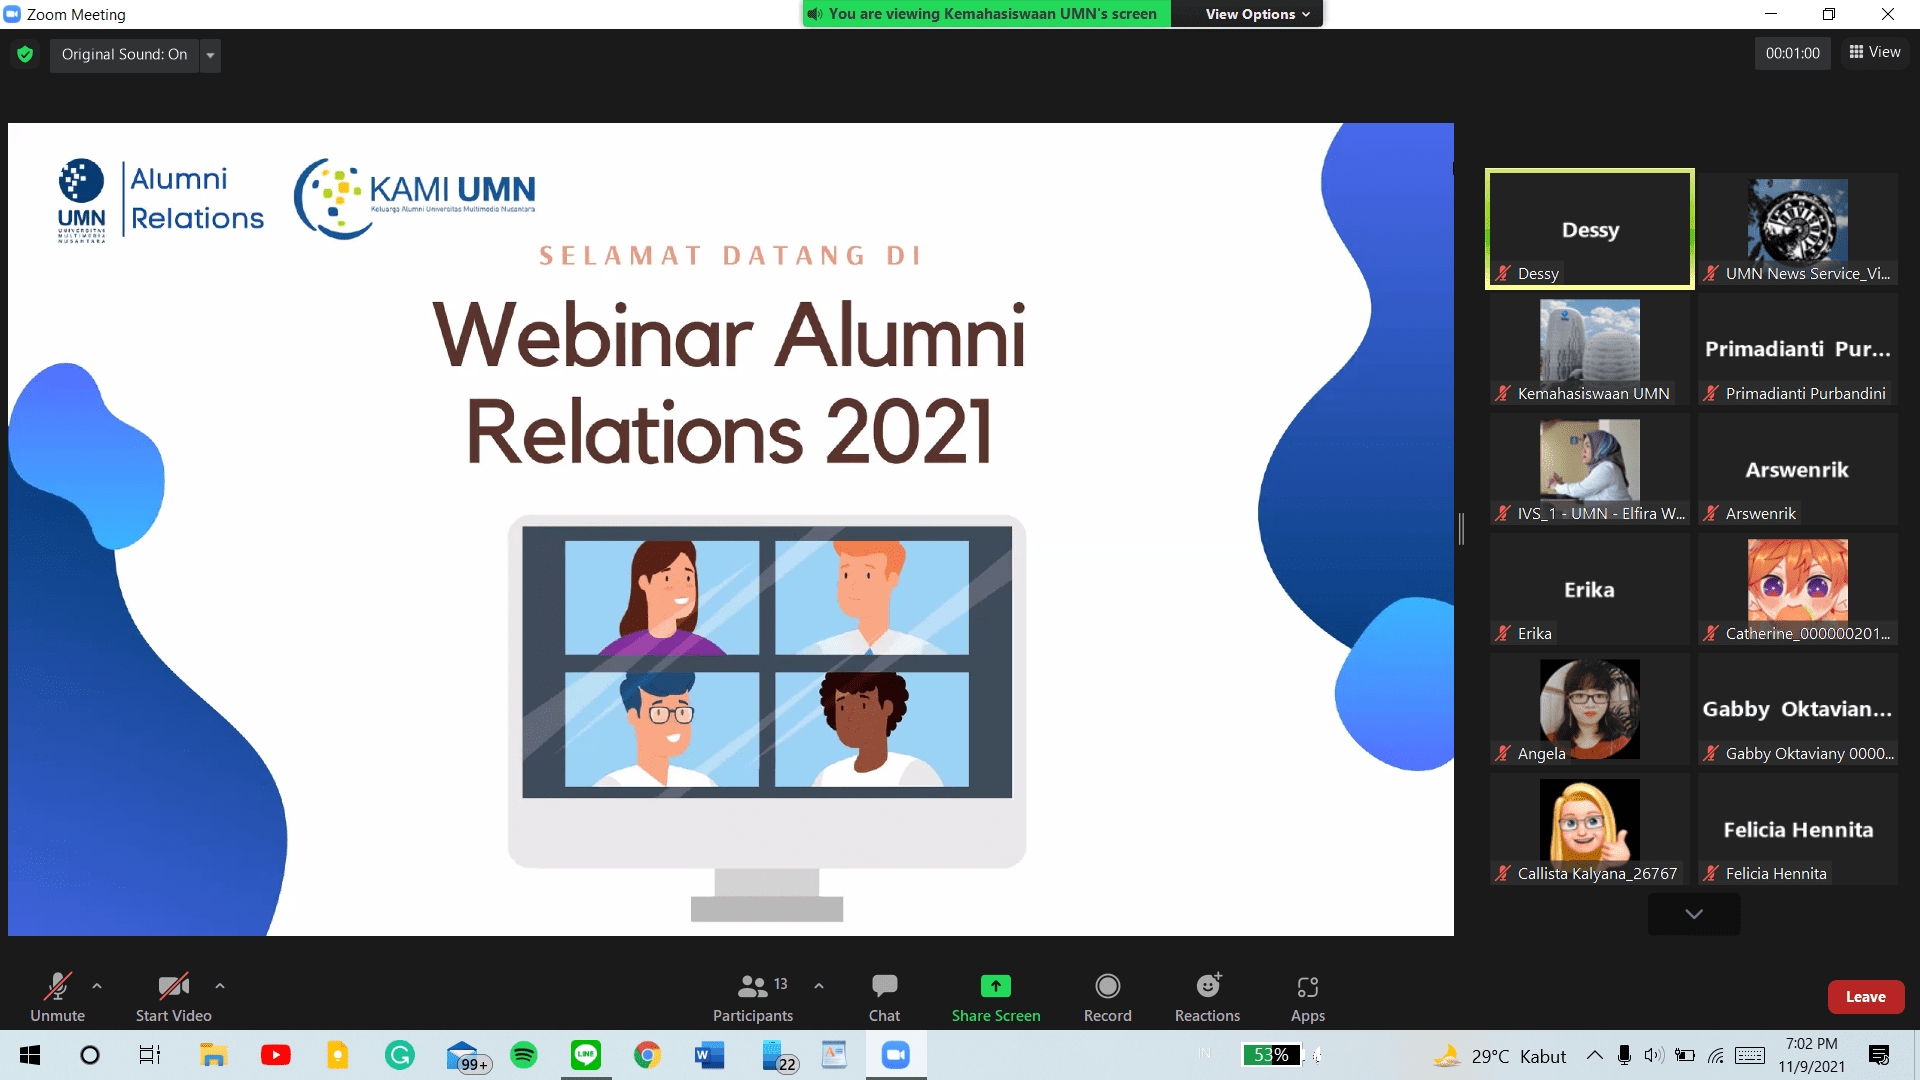Open Spotify from the taskbar

(x=523, y=1055)
